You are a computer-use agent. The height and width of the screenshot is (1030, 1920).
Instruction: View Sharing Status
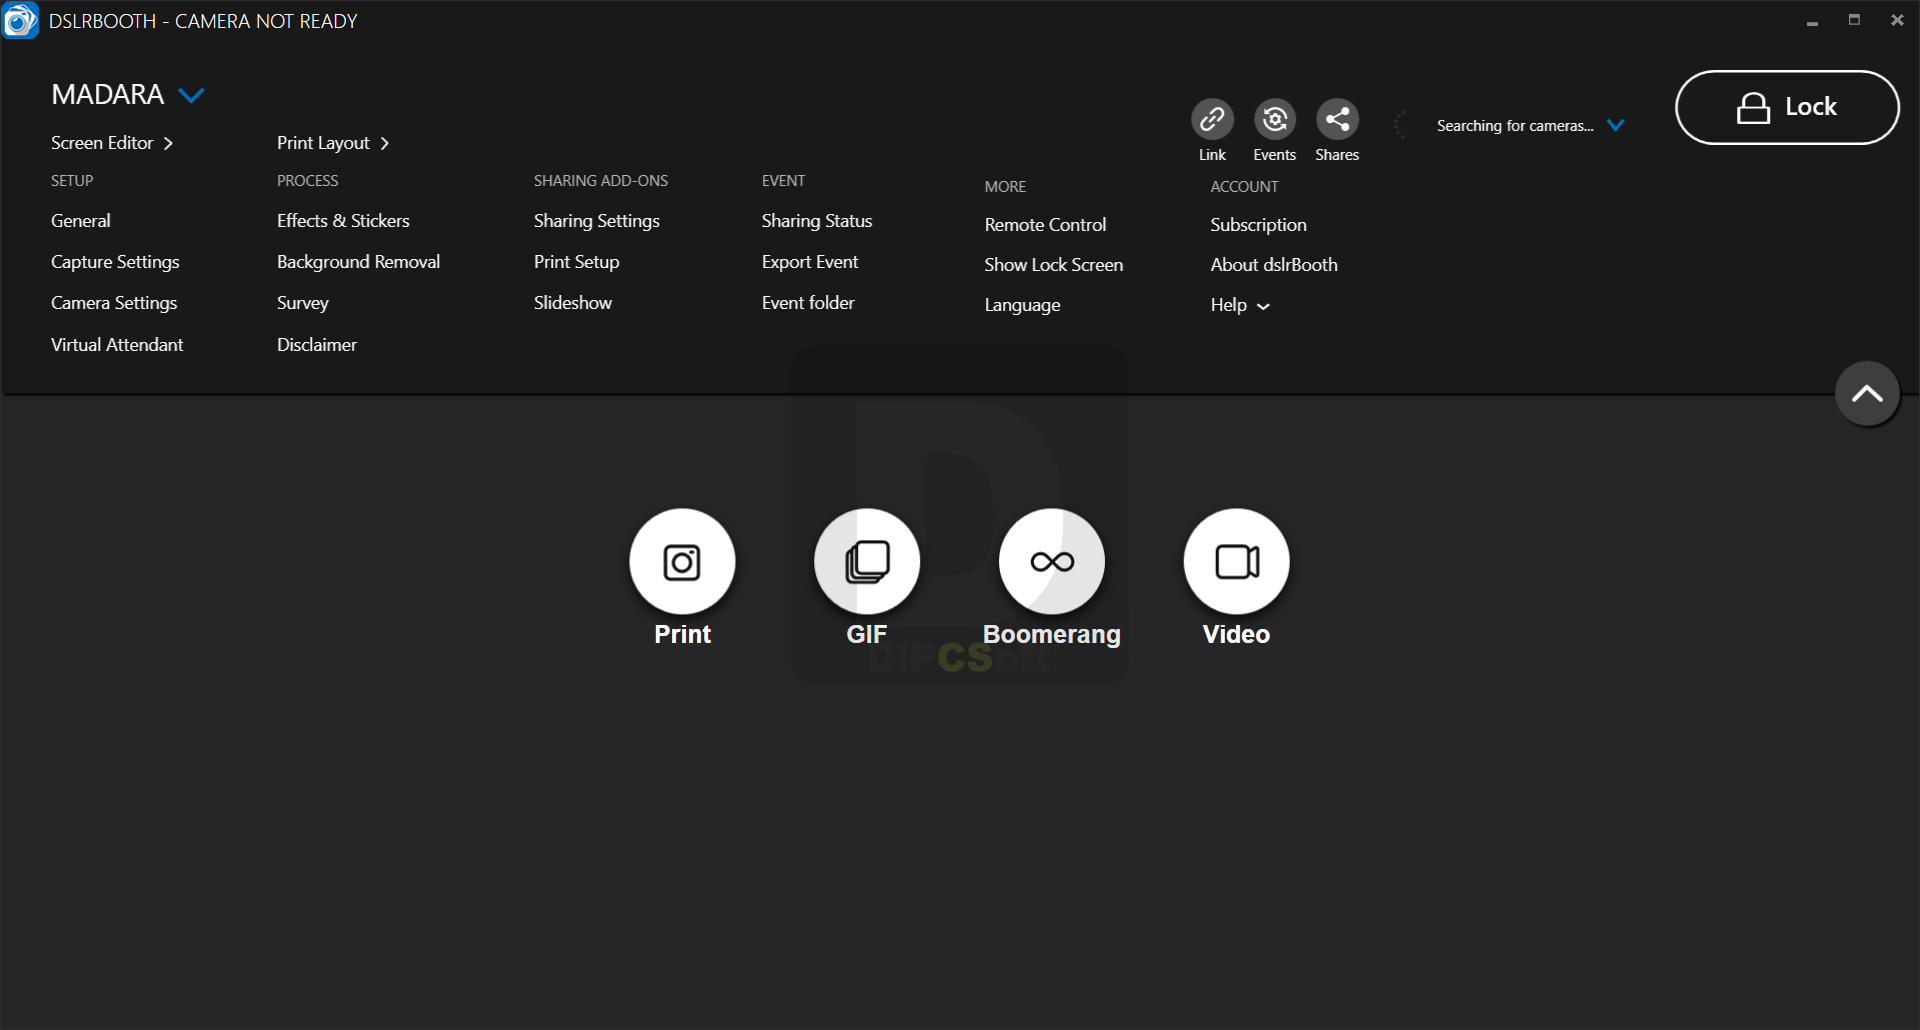817,221
